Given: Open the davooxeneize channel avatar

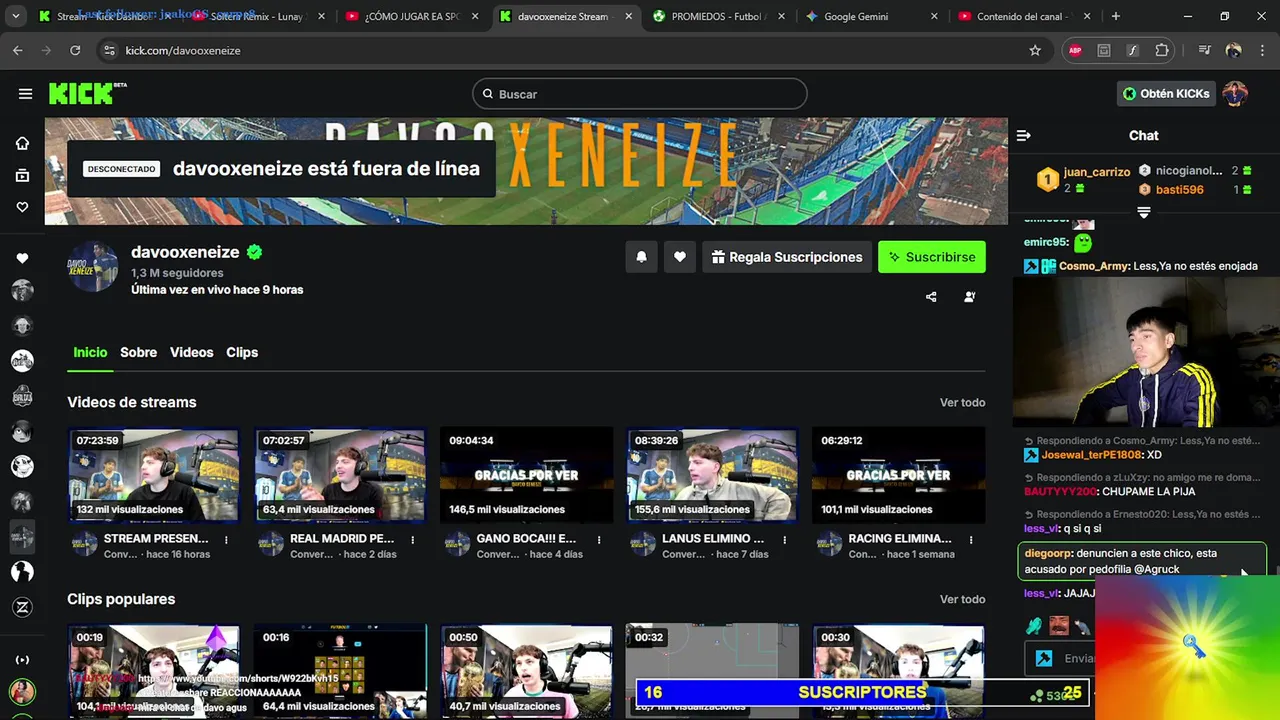Looking at the screenshot, I should 92,267.
